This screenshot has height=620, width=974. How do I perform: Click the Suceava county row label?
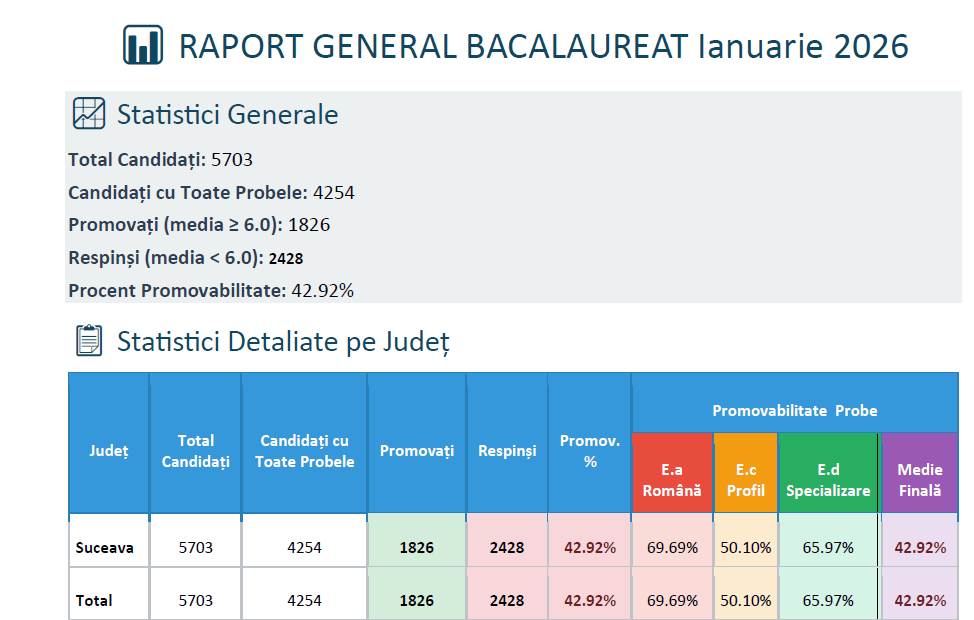coord(104,548)
